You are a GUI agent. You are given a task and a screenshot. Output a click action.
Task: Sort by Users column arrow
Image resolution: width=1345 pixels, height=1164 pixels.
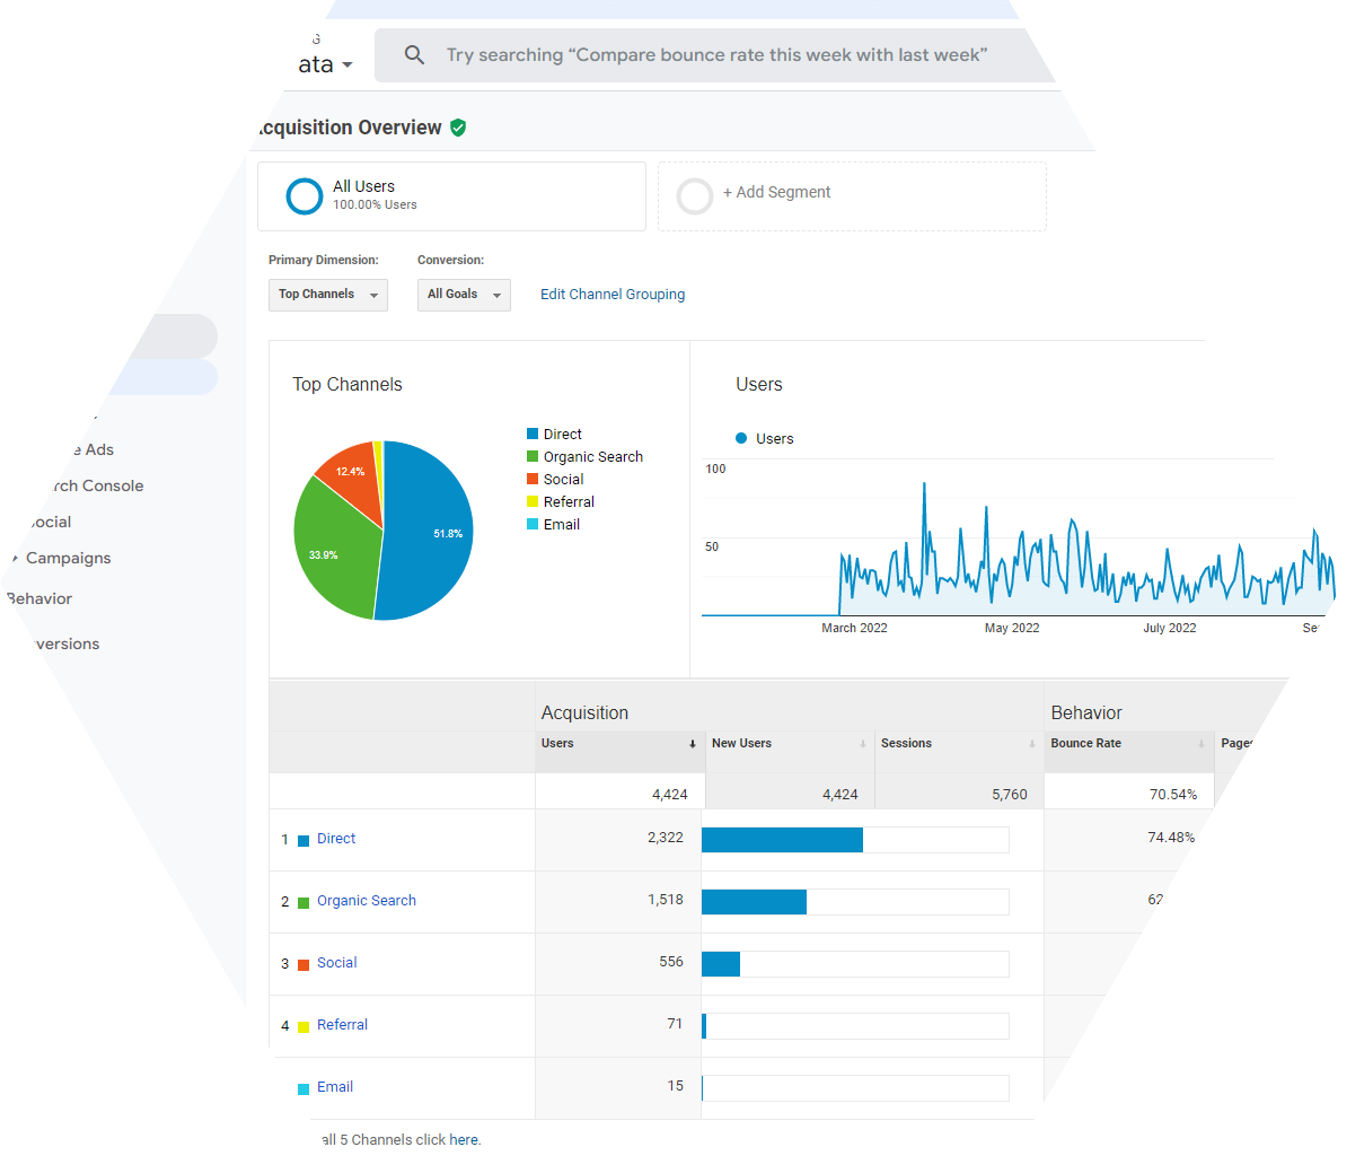click(692, 744)
